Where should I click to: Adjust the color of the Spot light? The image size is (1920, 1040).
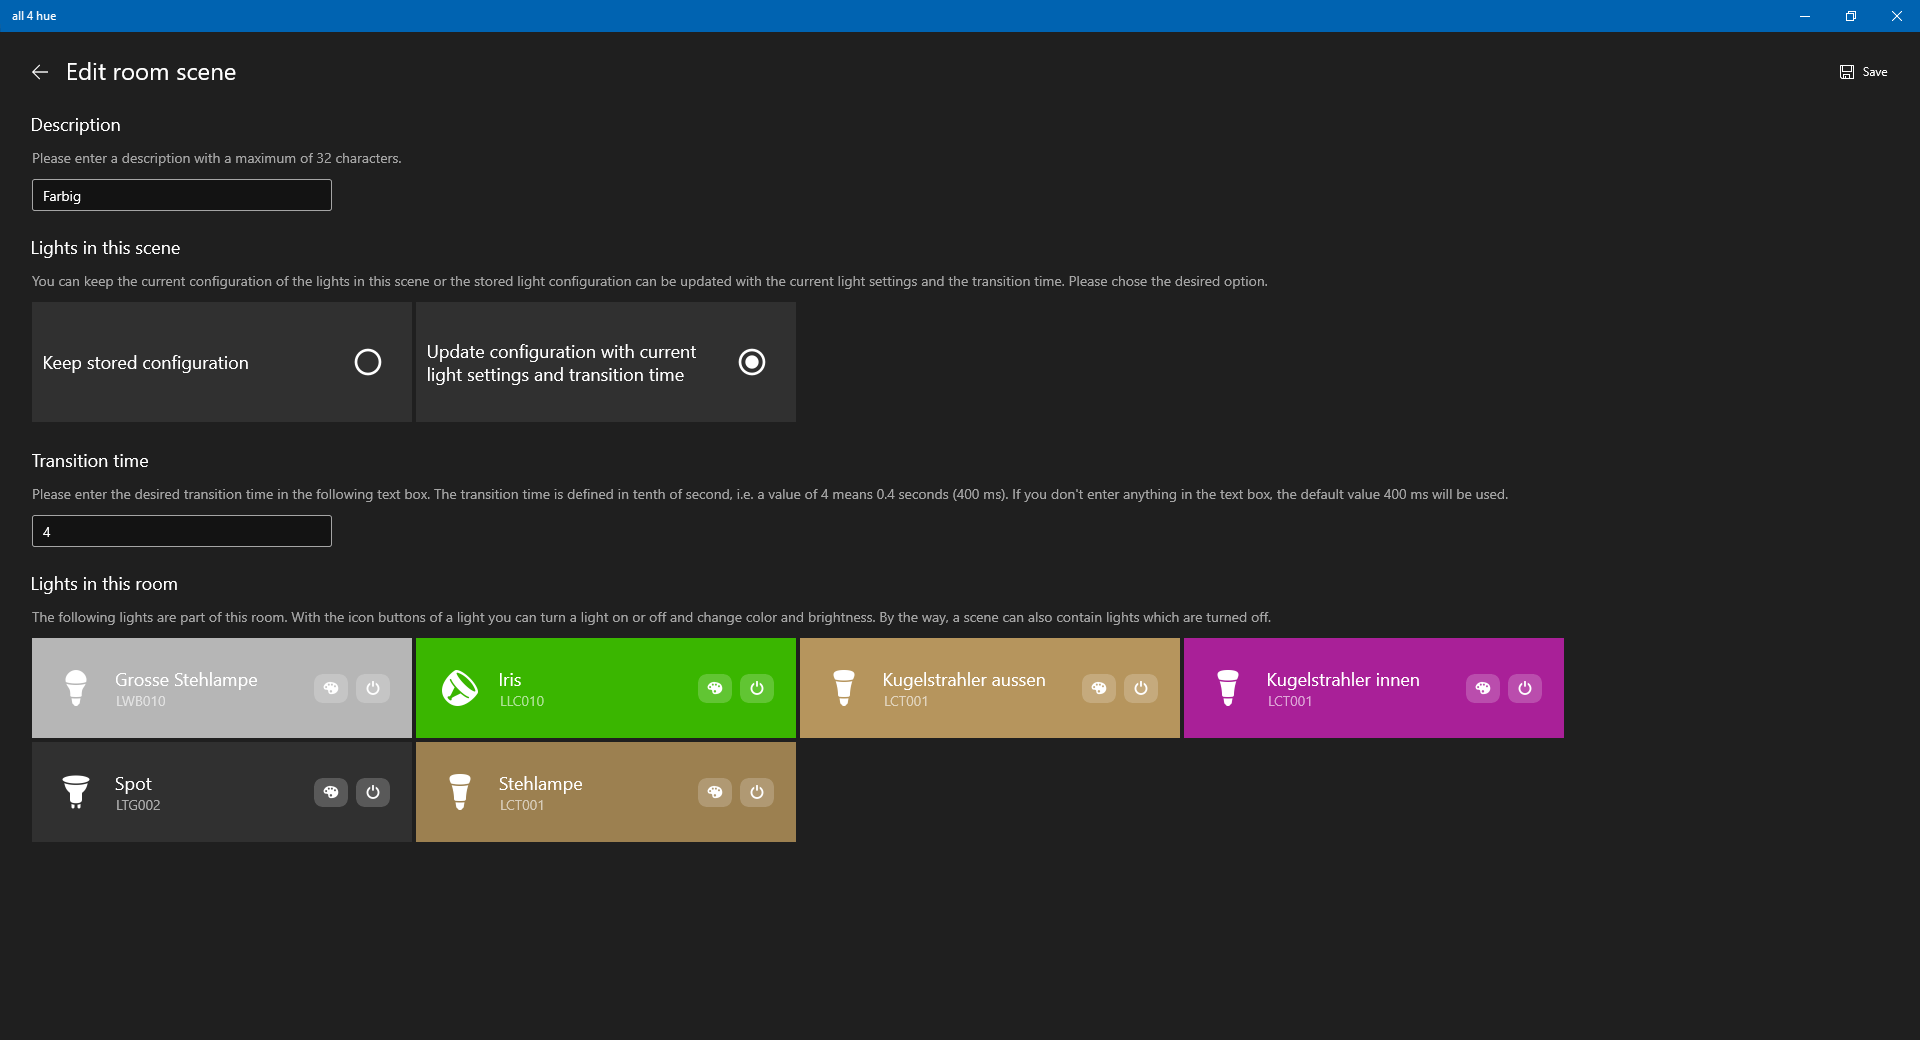pos(331,792)
